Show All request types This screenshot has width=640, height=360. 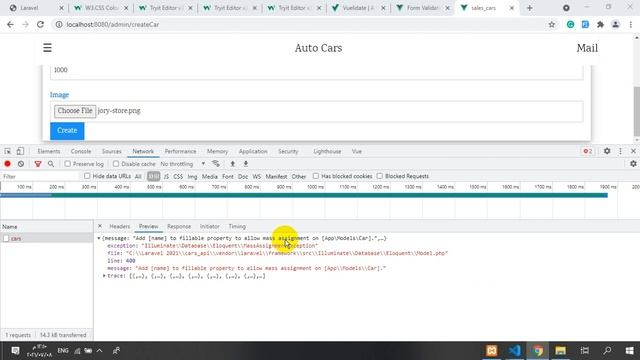click(x=138, y=176)
